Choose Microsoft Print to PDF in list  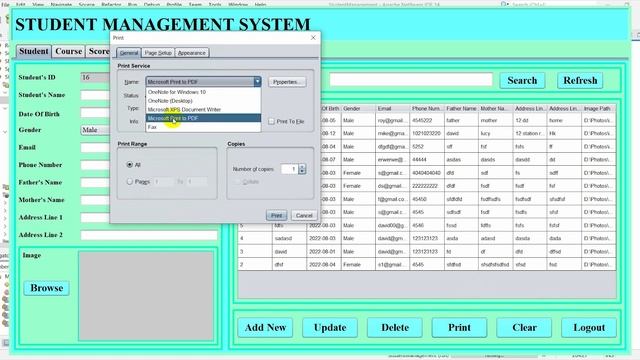click(203, 118)
